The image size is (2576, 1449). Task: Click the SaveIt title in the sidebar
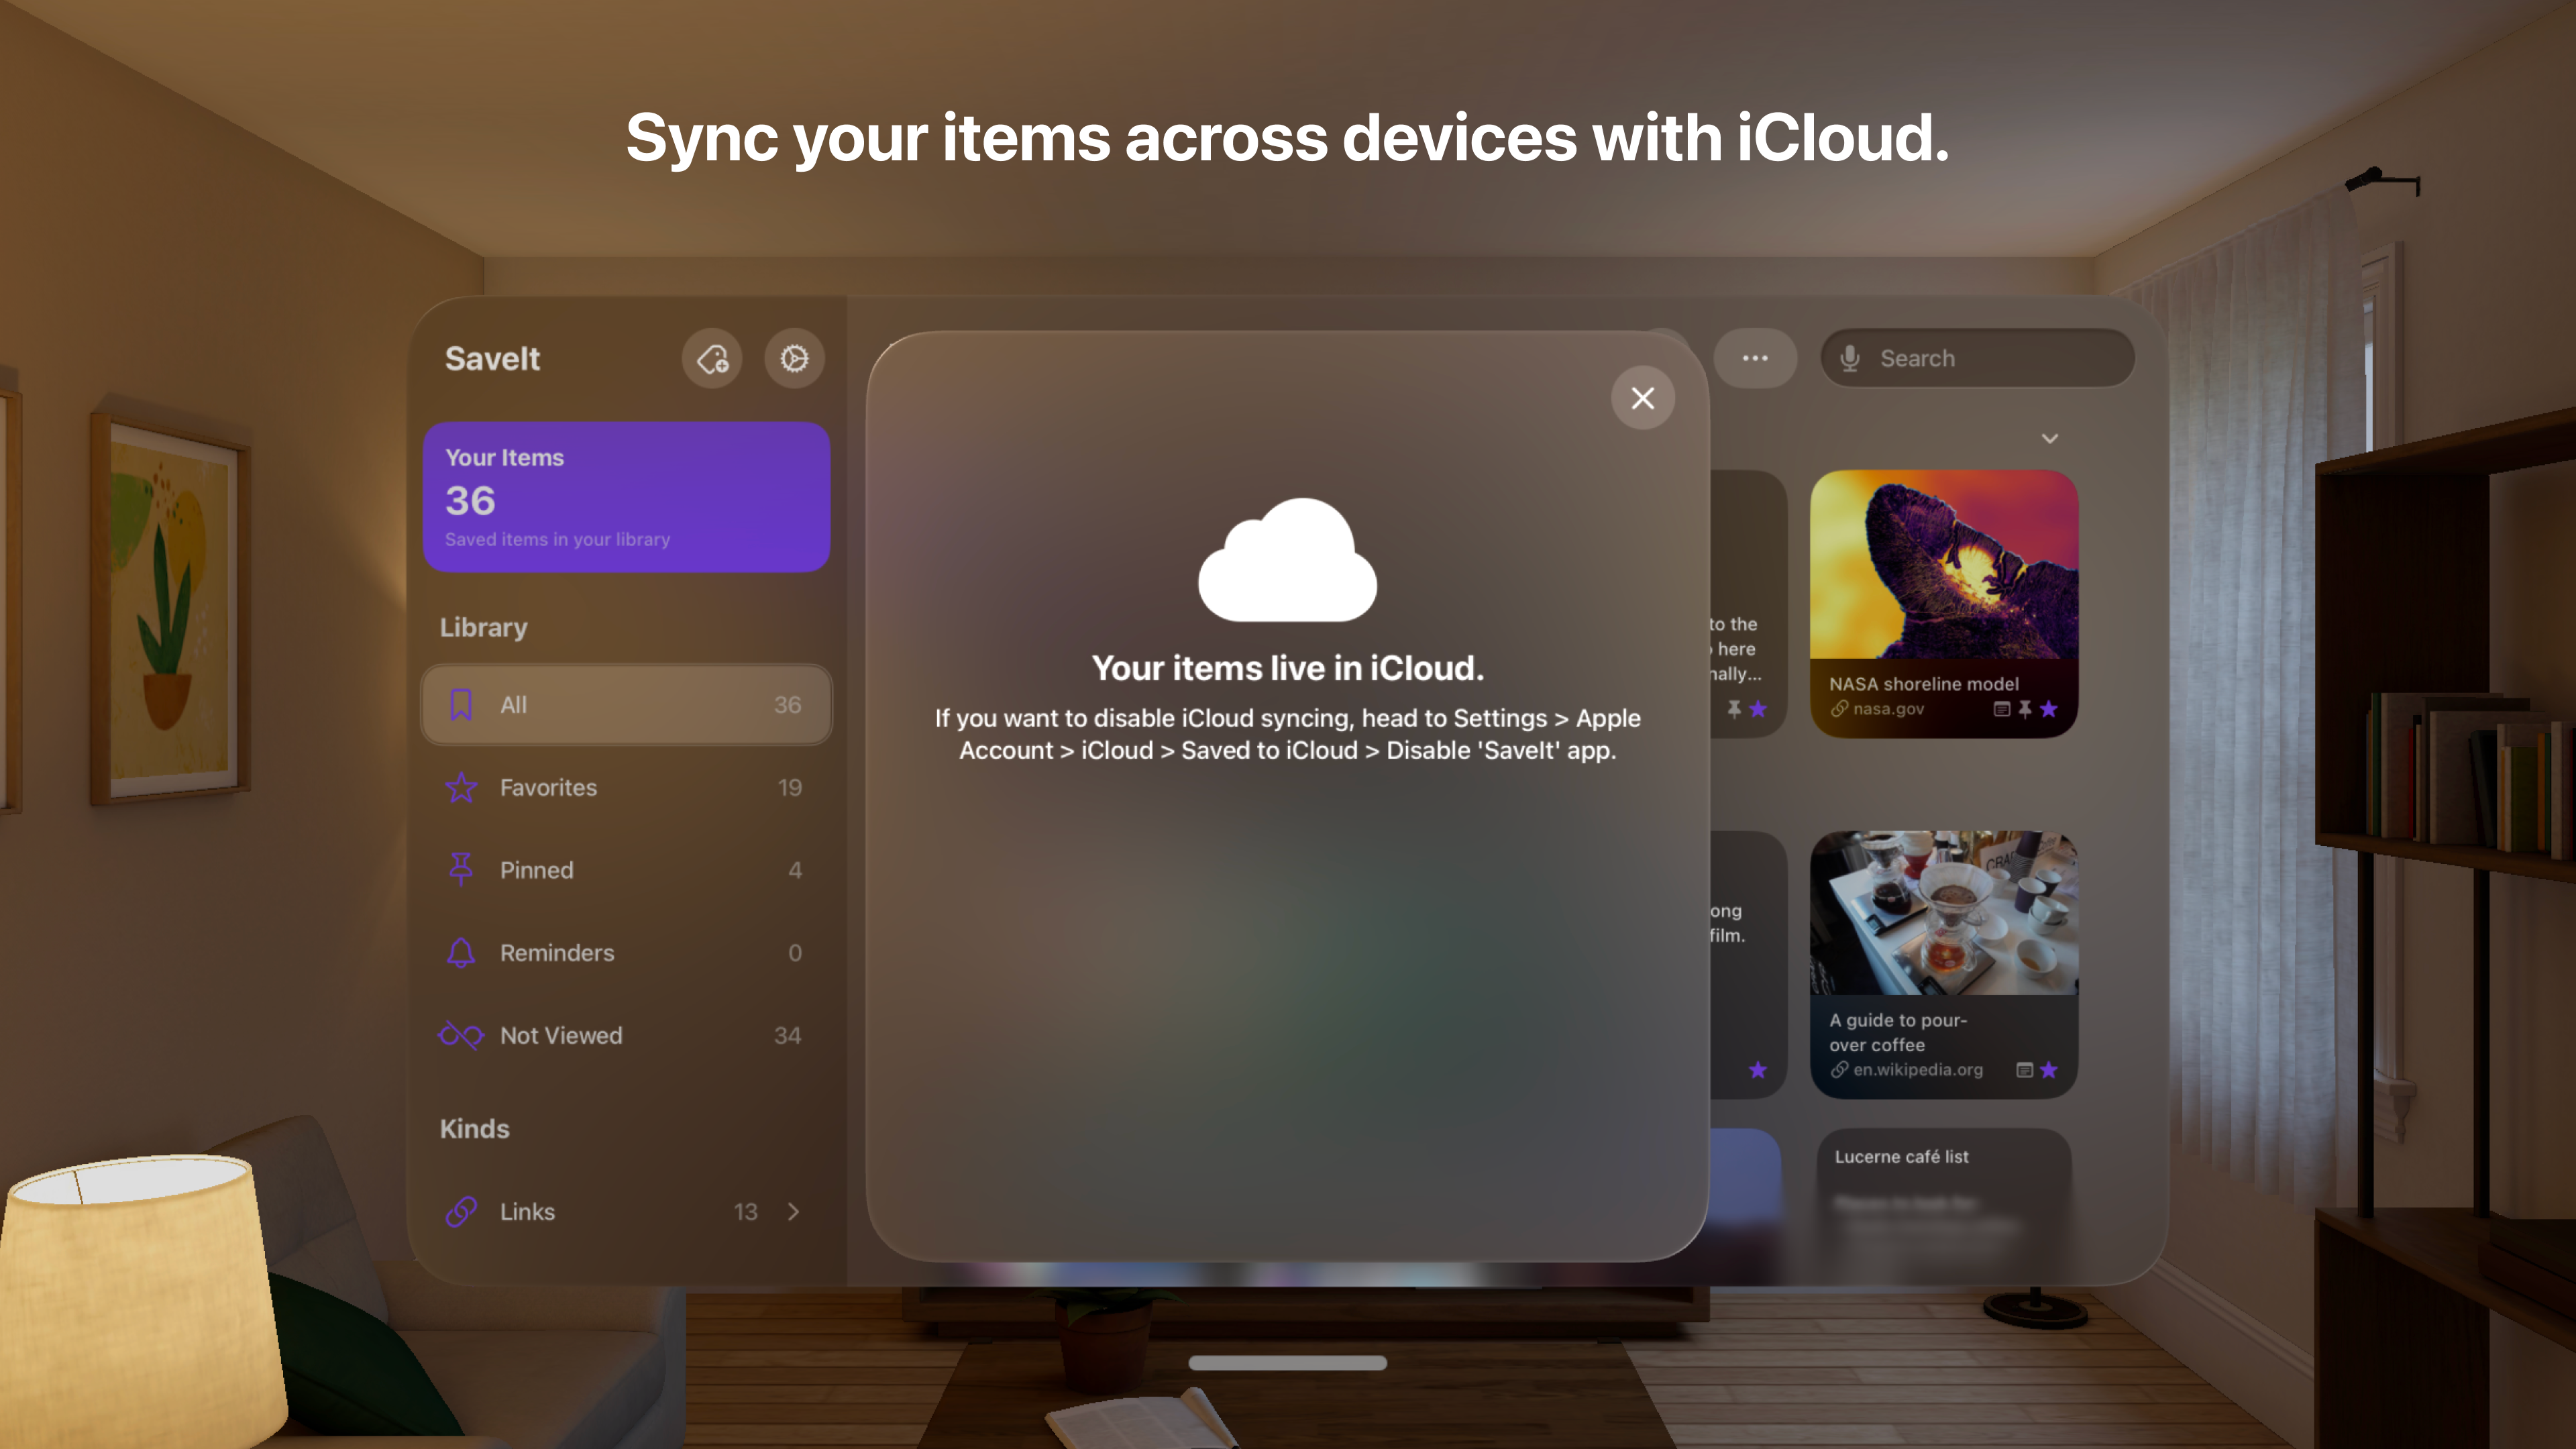(x=492, y=358)
